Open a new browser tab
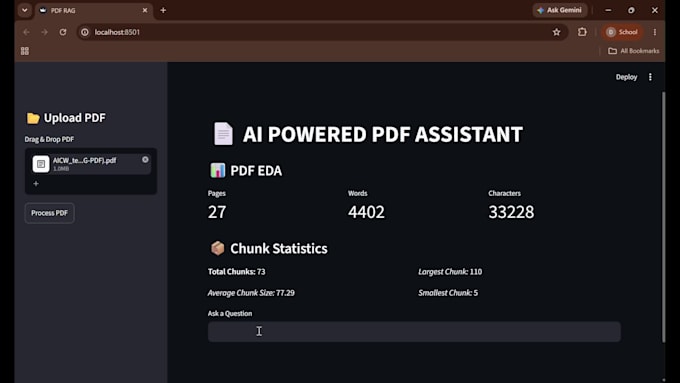The height and width of the screenshot is (383, 680). [x=163, y=10]
